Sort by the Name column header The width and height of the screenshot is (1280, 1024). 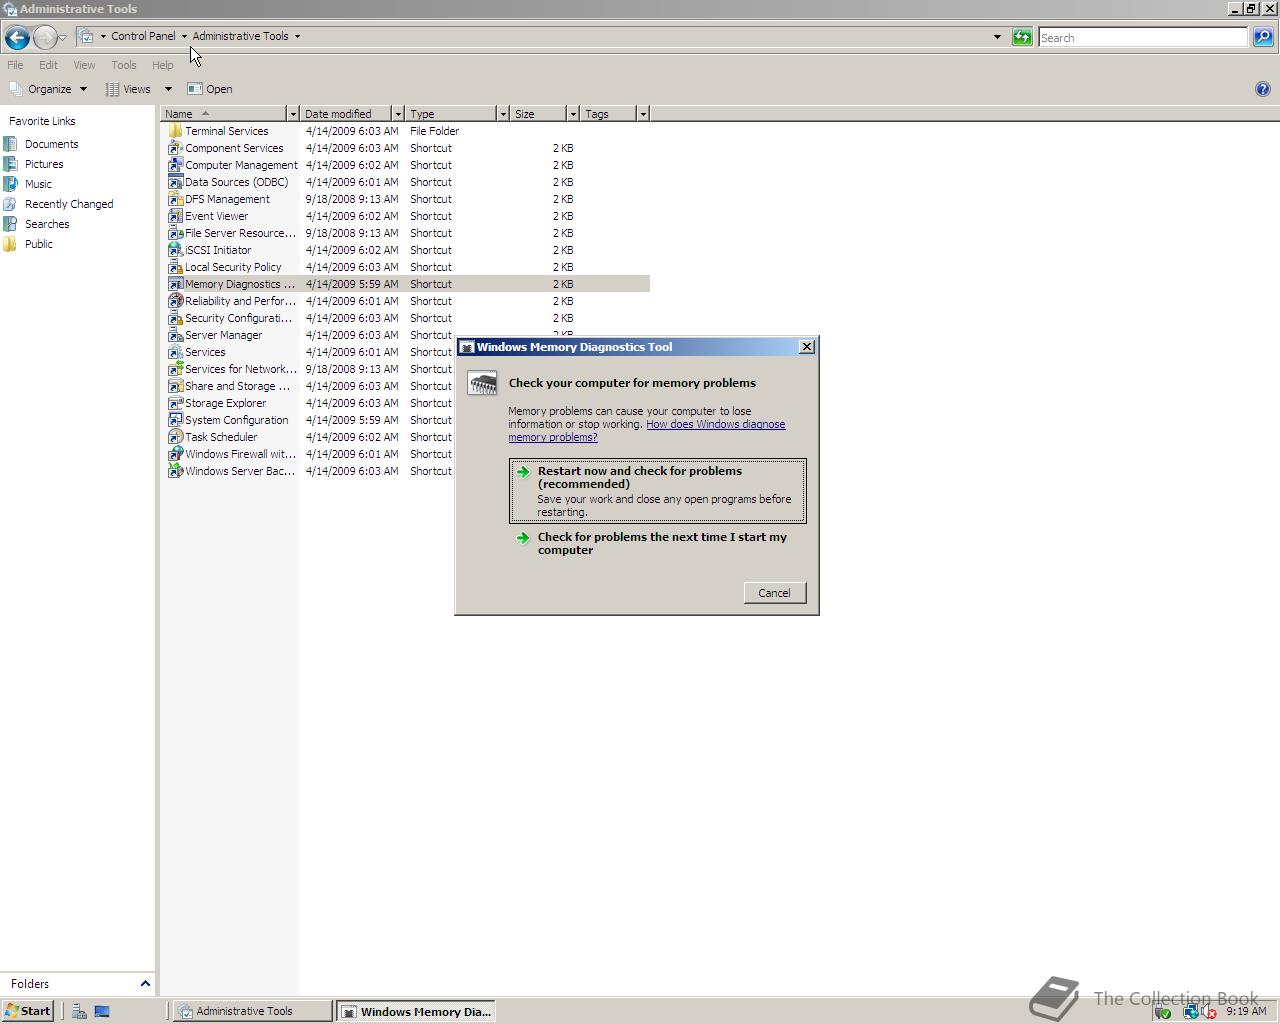[223, 114]
